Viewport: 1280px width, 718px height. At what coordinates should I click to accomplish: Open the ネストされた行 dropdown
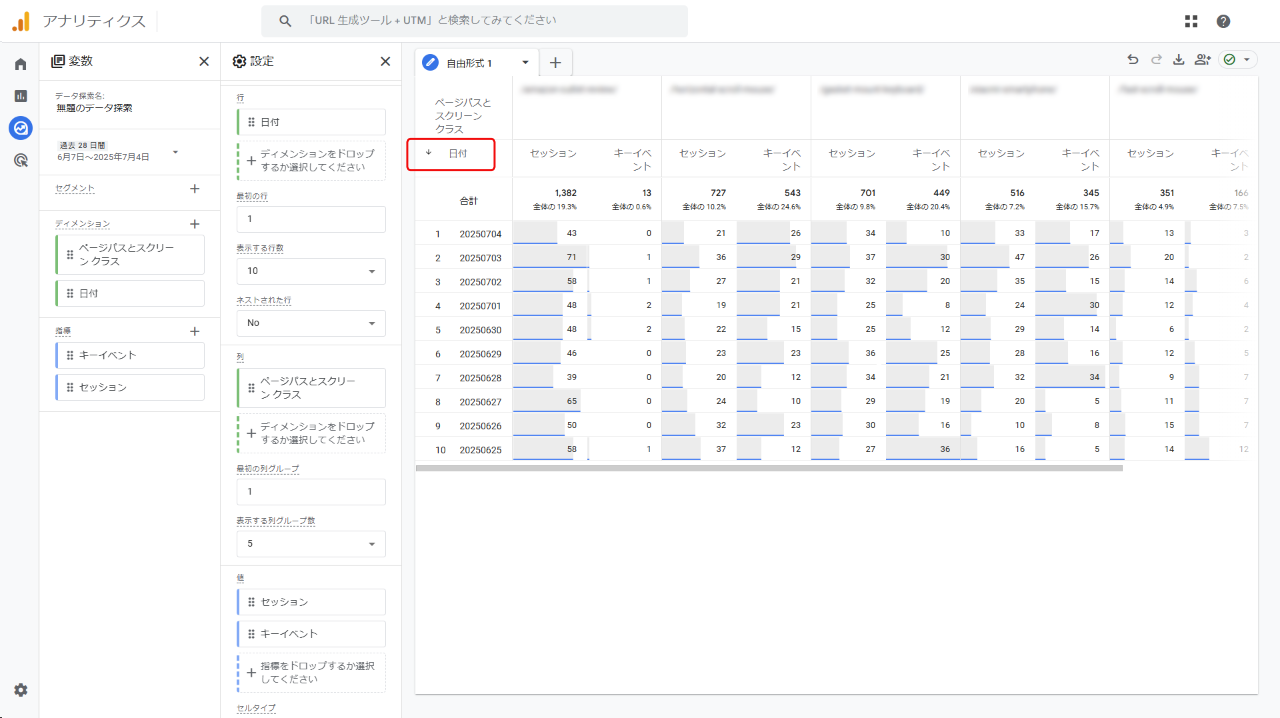311,323
